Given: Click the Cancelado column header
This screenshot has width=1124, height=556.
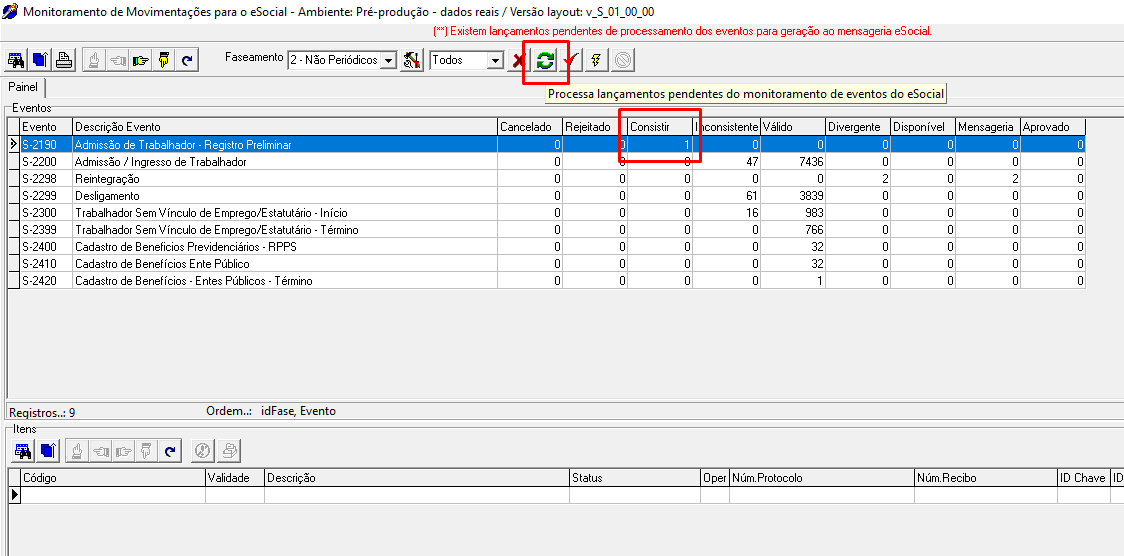Looking at the screenshot, I should 530,127.
